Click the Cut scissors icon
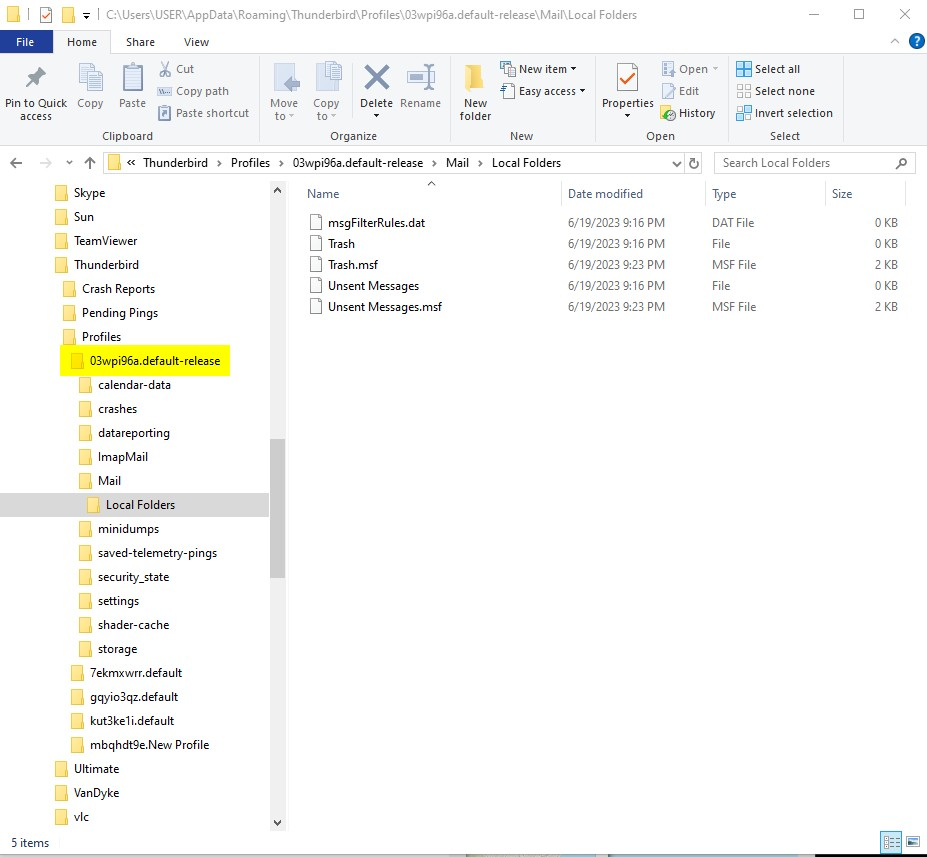This screenshot has height=857, width=927. [165, 69]
